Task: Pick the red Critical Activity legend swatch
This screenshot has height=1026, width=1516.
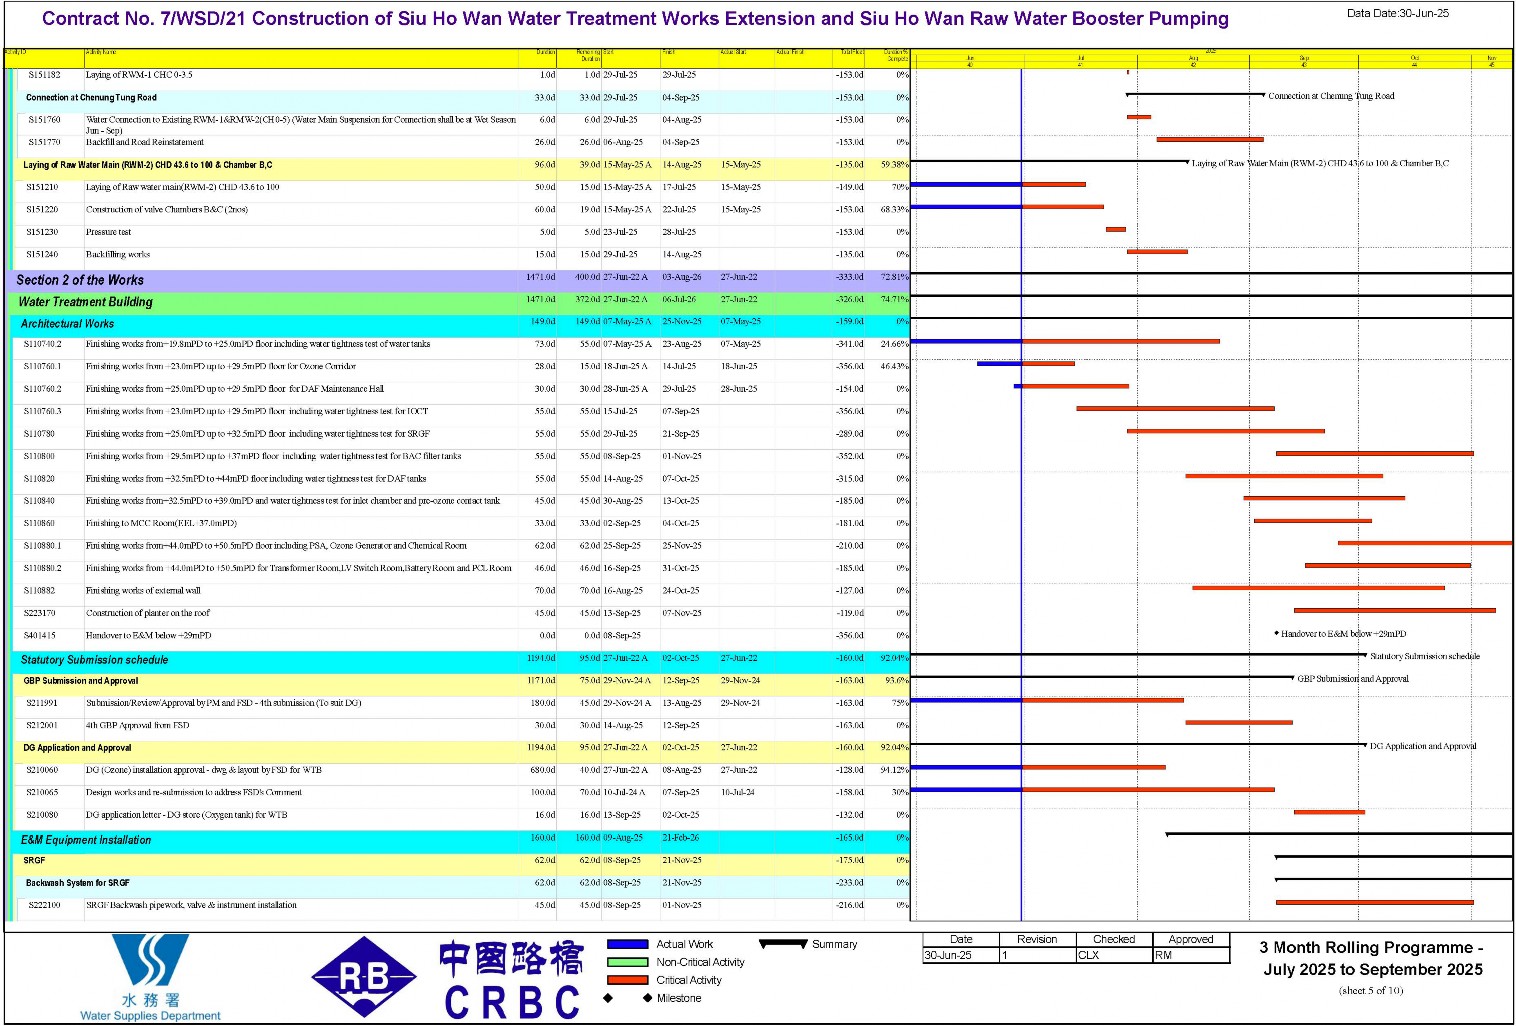Action: [628, 980]
